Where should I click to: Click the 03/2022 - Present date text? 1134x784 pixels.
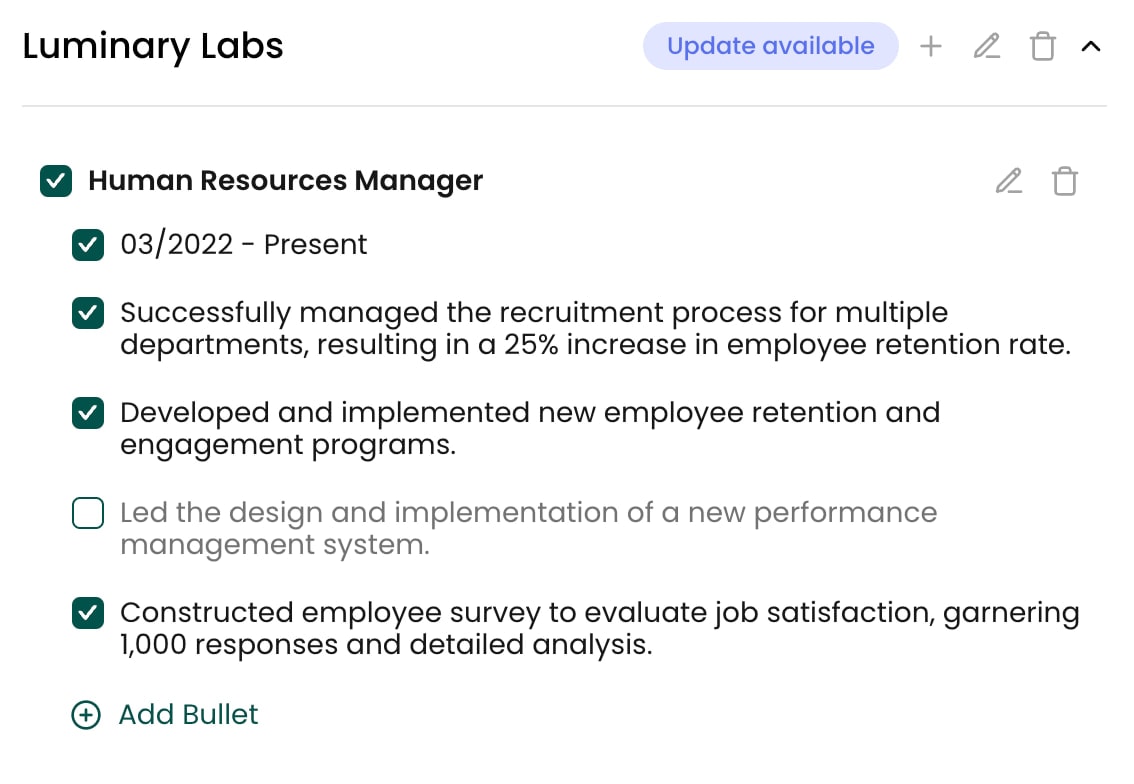click(x=244, y=244)
